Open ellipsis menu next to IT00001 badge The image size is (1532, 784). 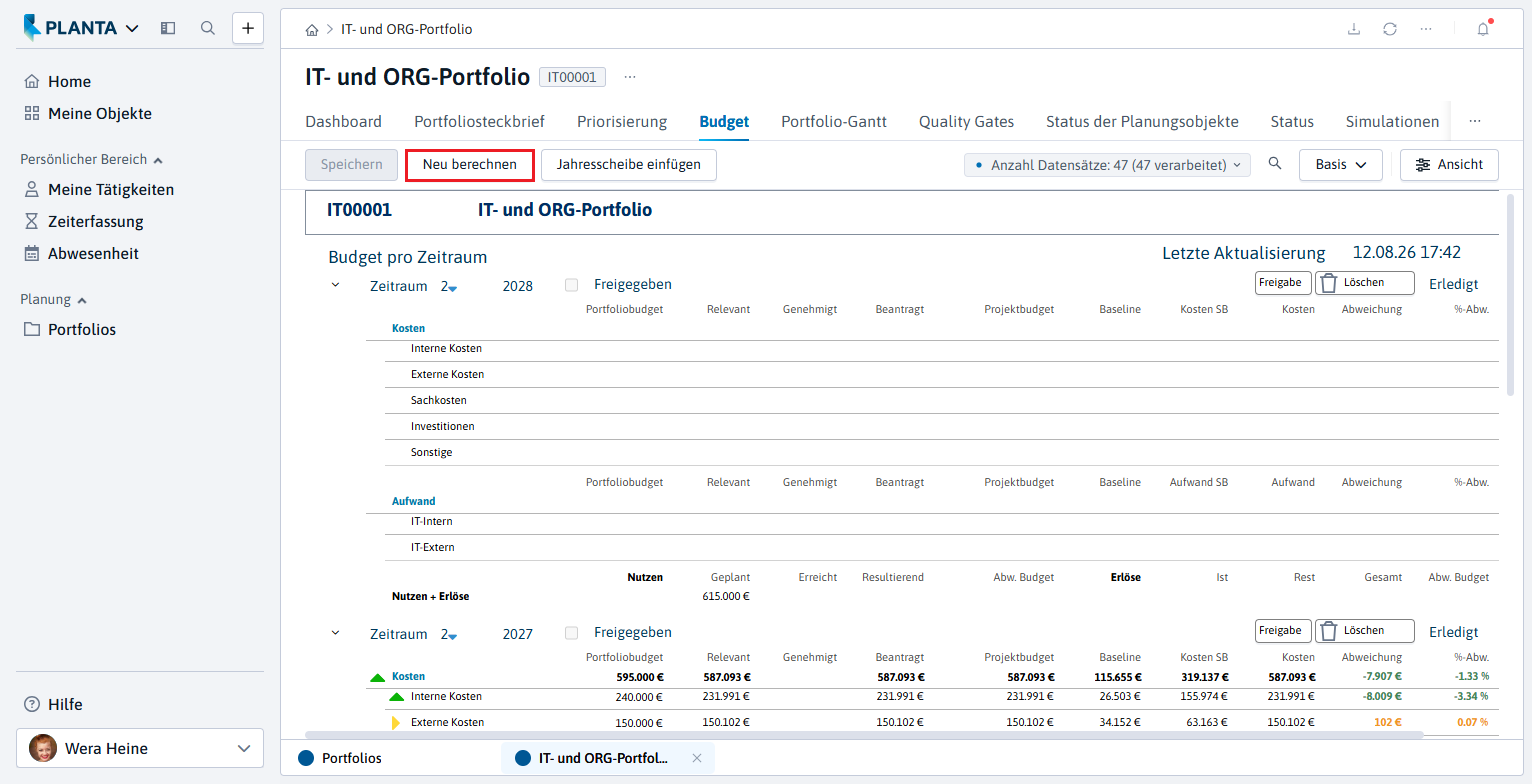(x=630, y=77)
